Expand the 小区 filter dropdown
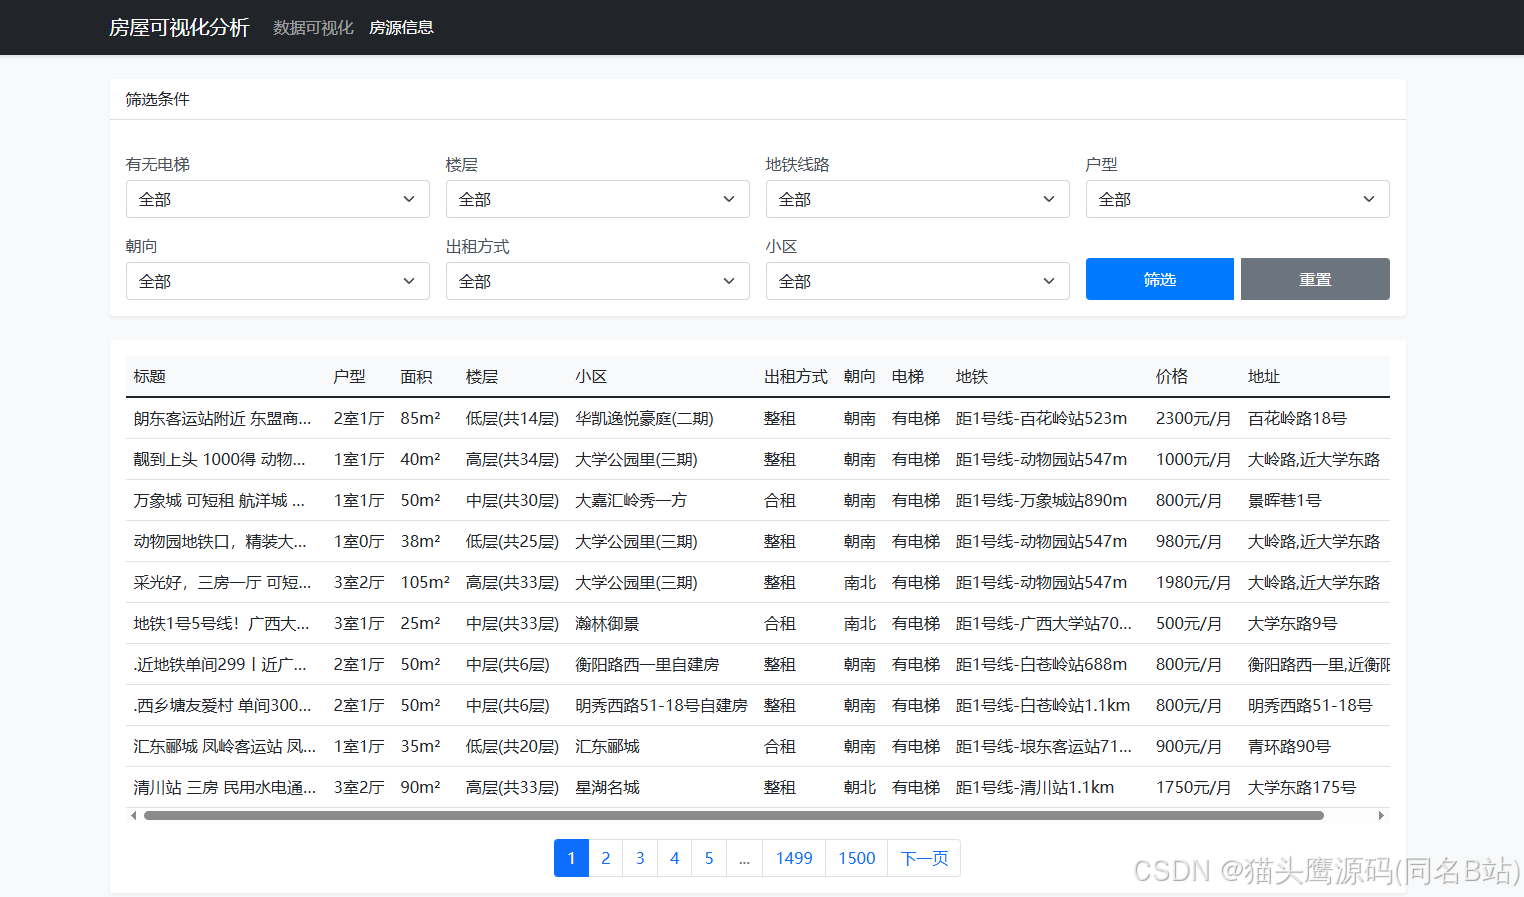This screenshot has height=897, width=1524. [917, 281]
